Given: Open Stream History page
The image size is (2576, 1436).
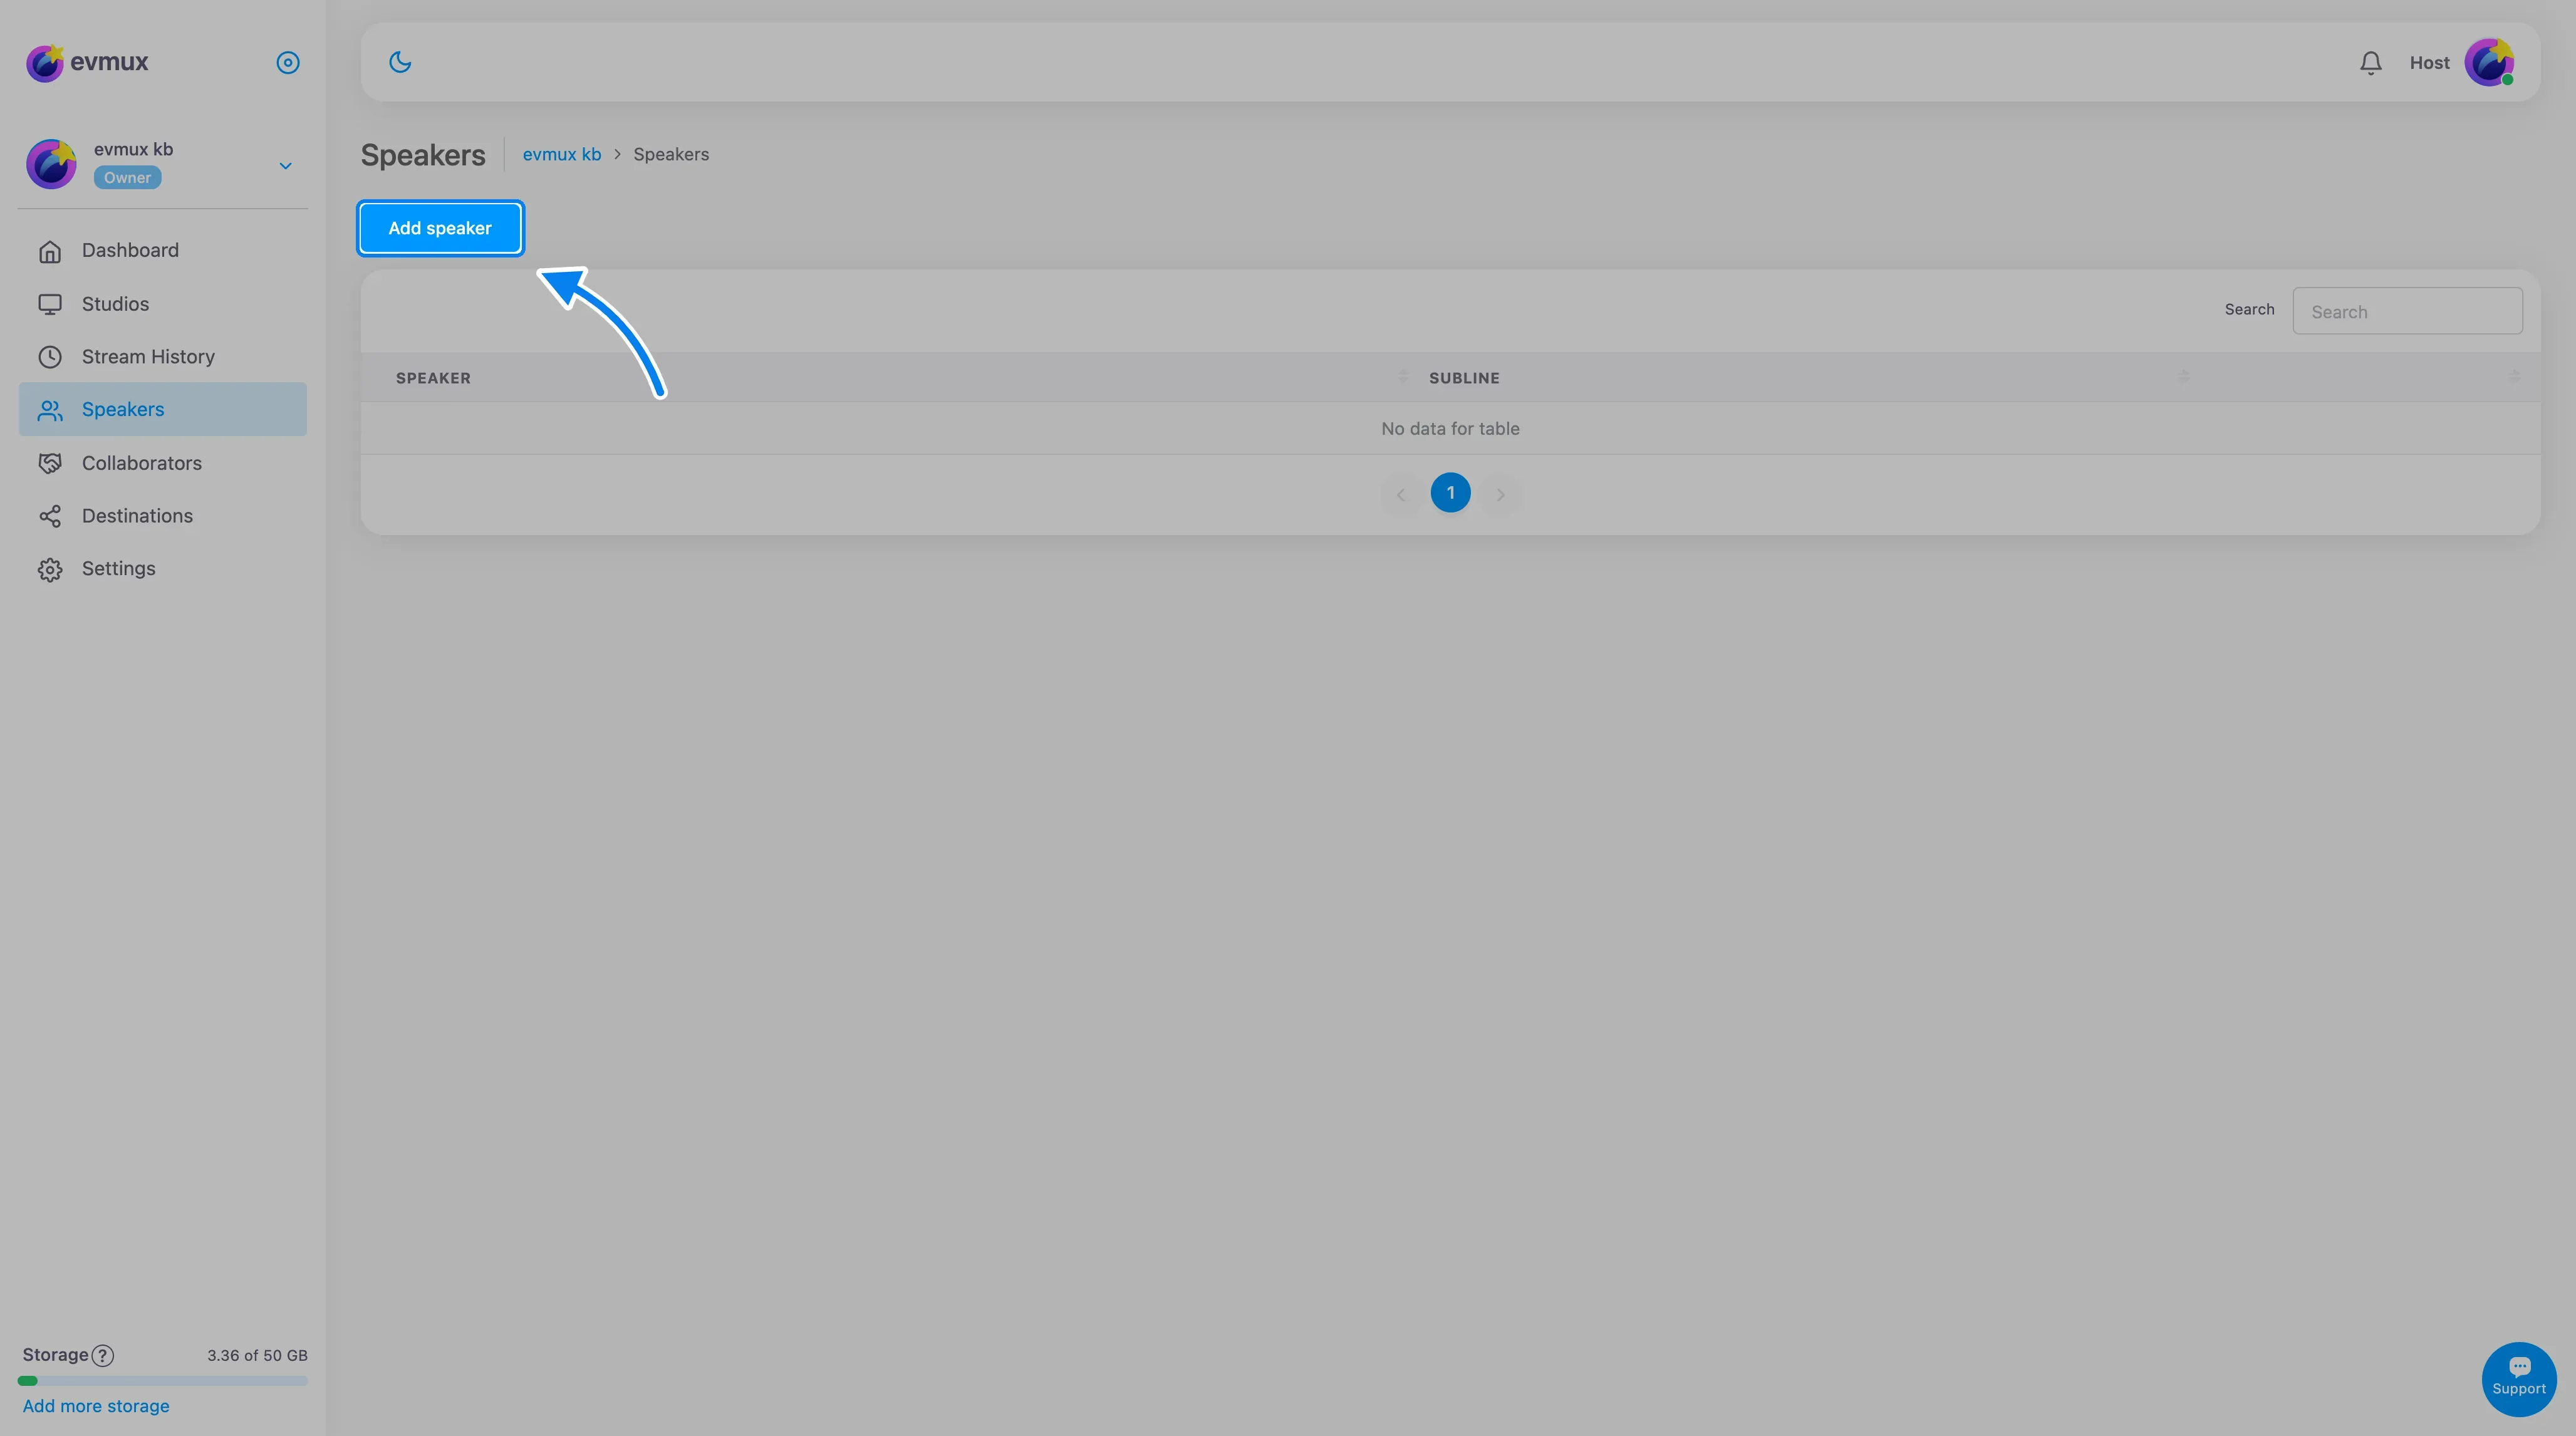Looking at the screenshot, I should [162, 356].
